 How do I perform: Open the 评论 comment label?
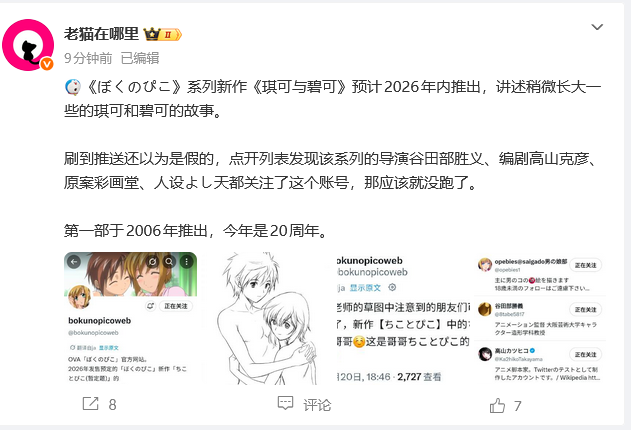[x=317, y=405]
